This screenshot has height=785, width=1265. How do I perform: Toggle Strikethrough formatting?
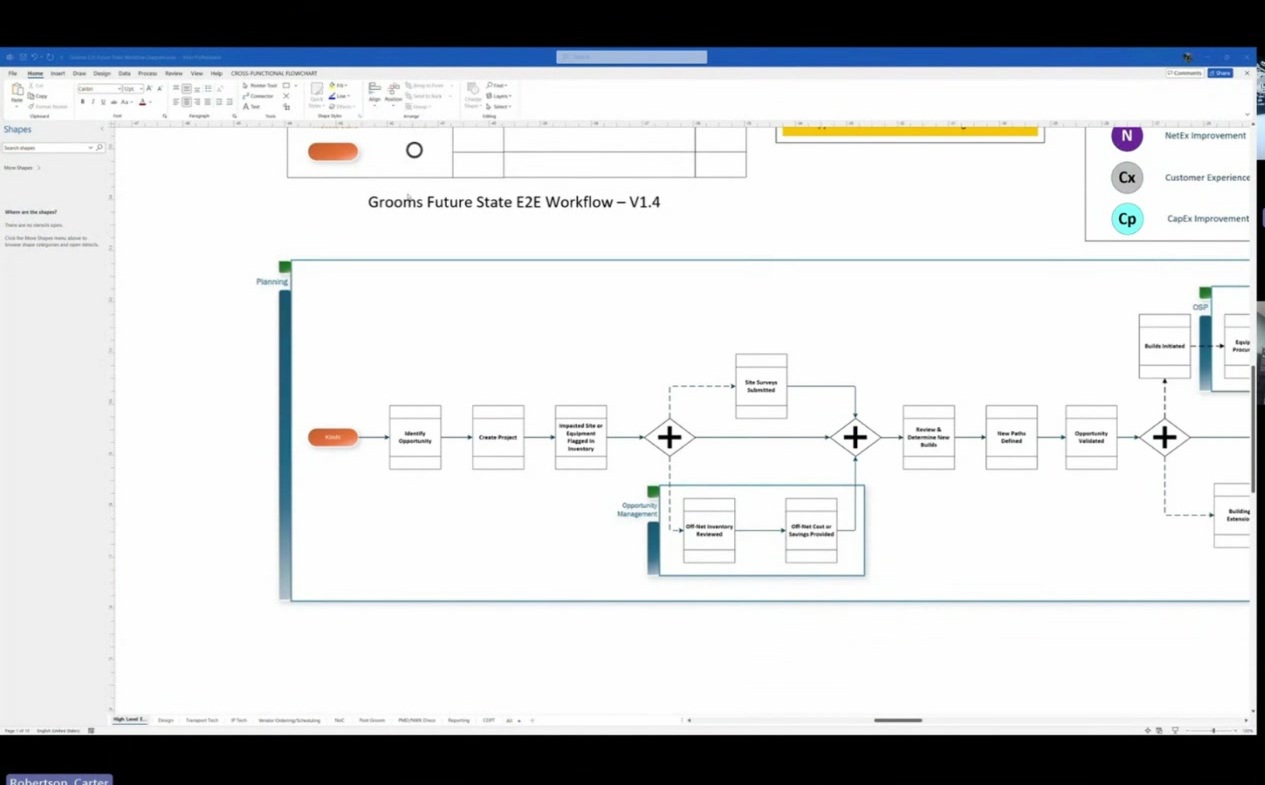pyautogui.click(x=114, y=102)
